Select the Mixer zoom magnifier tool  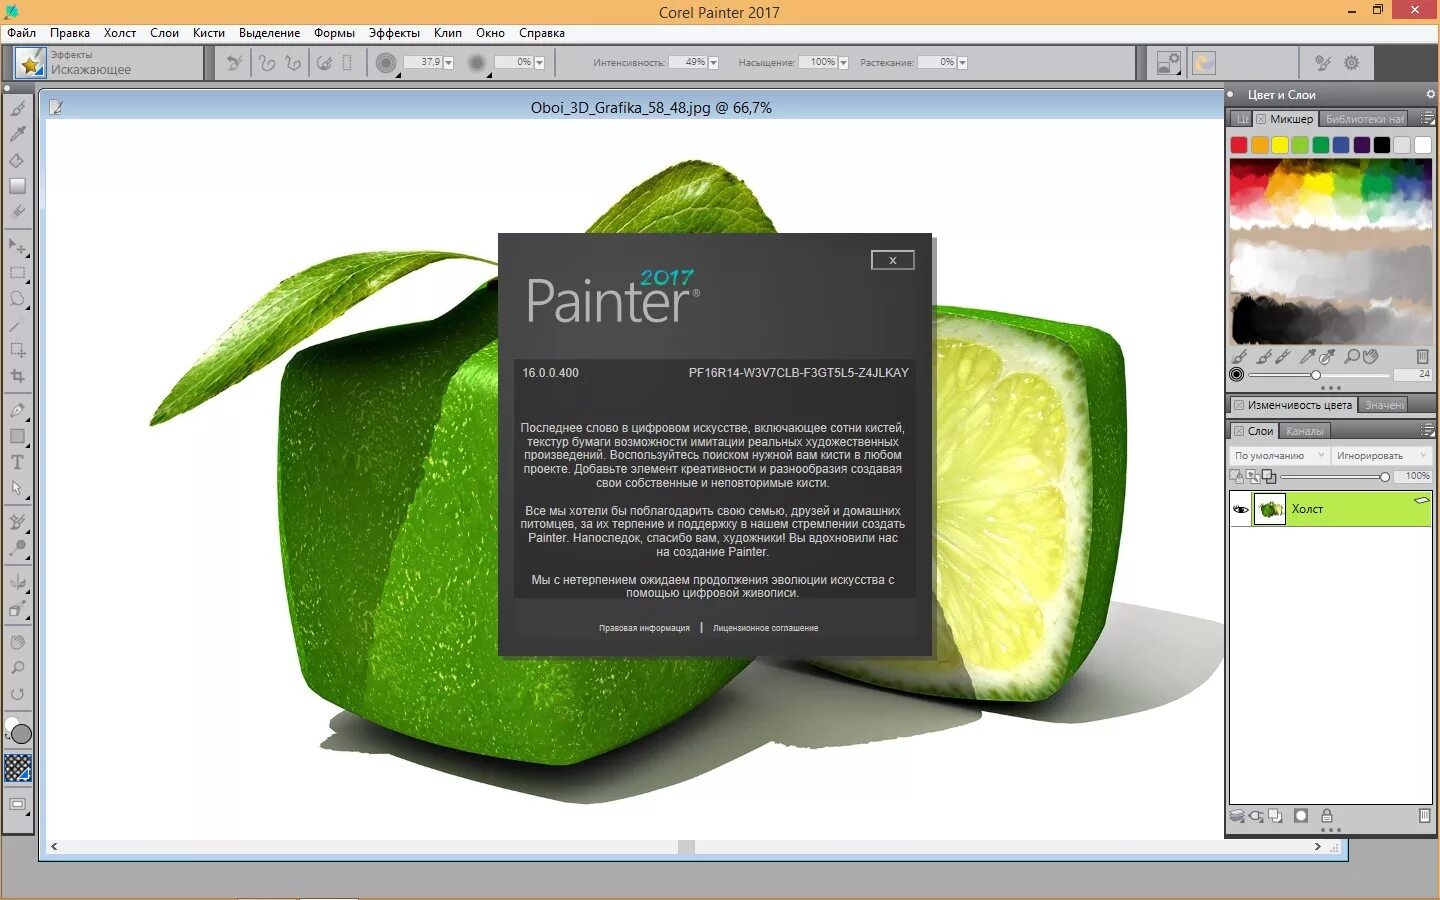1352,356
